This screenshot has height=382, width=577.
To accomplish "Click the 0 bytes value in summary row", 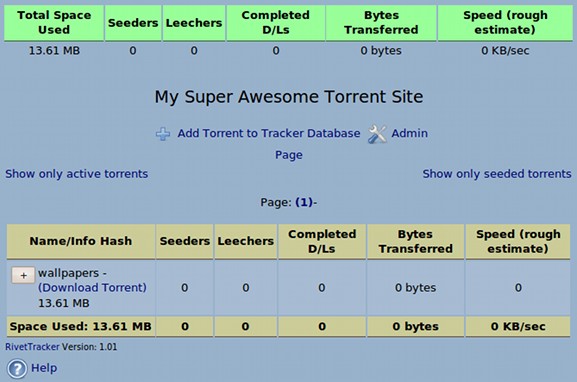I will click(x=381, y=50).
